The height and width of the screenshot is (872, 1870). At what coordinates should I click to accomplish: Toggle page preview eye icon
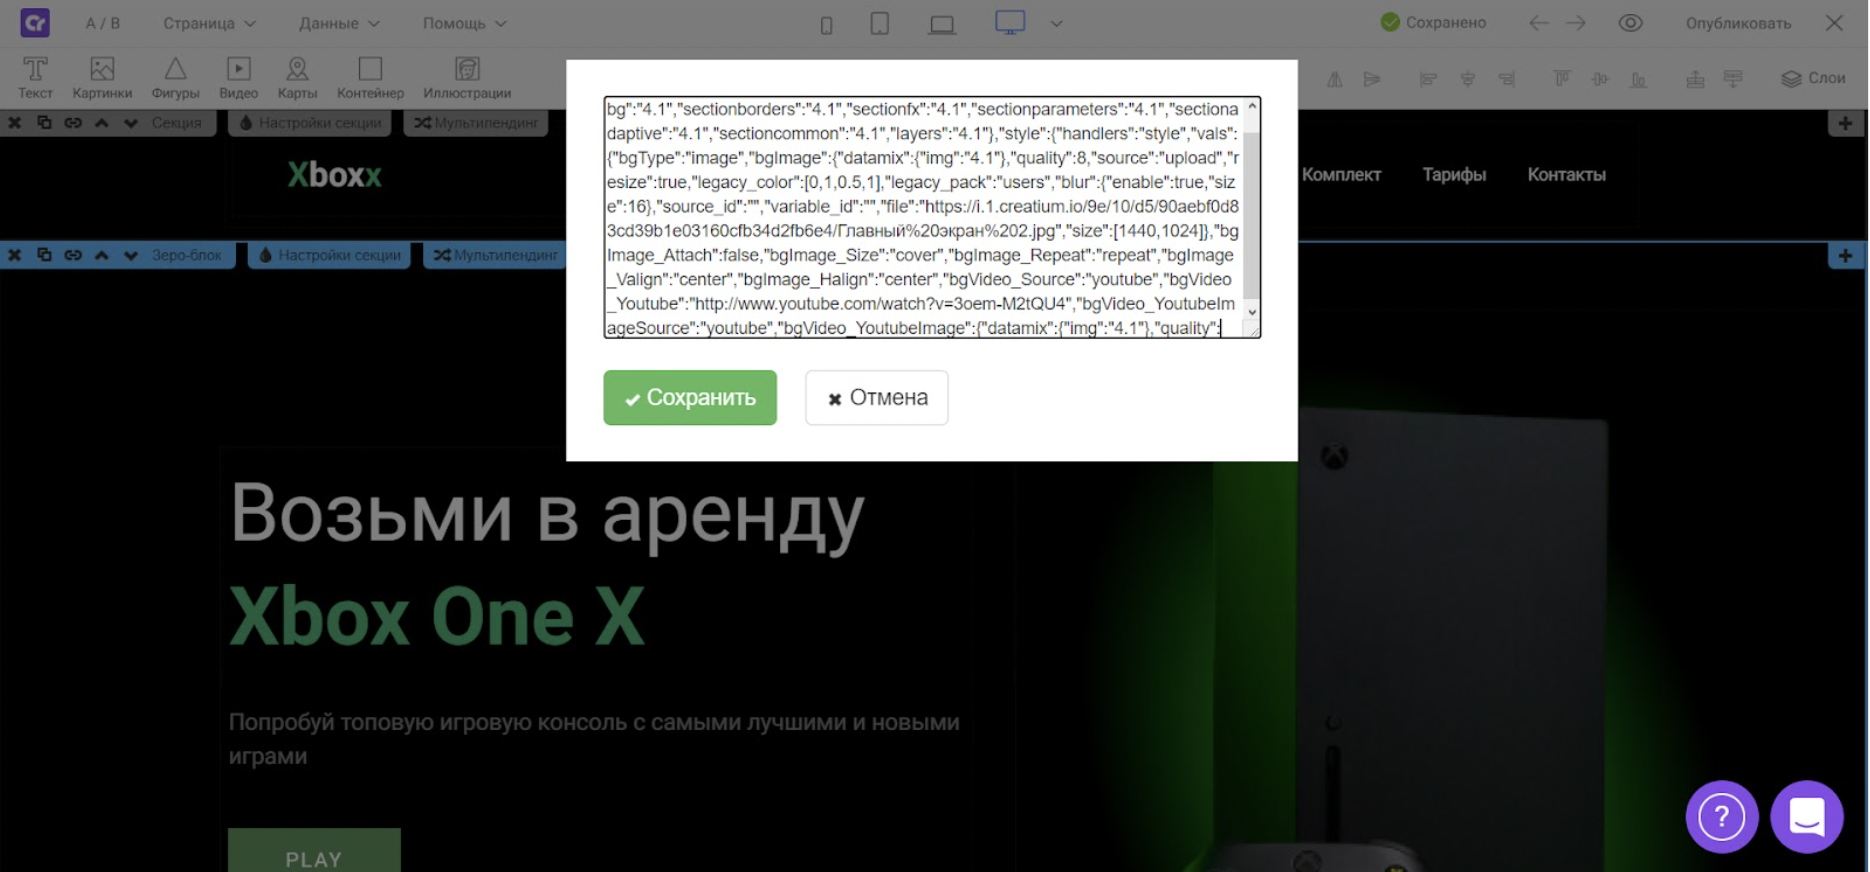1630,23
